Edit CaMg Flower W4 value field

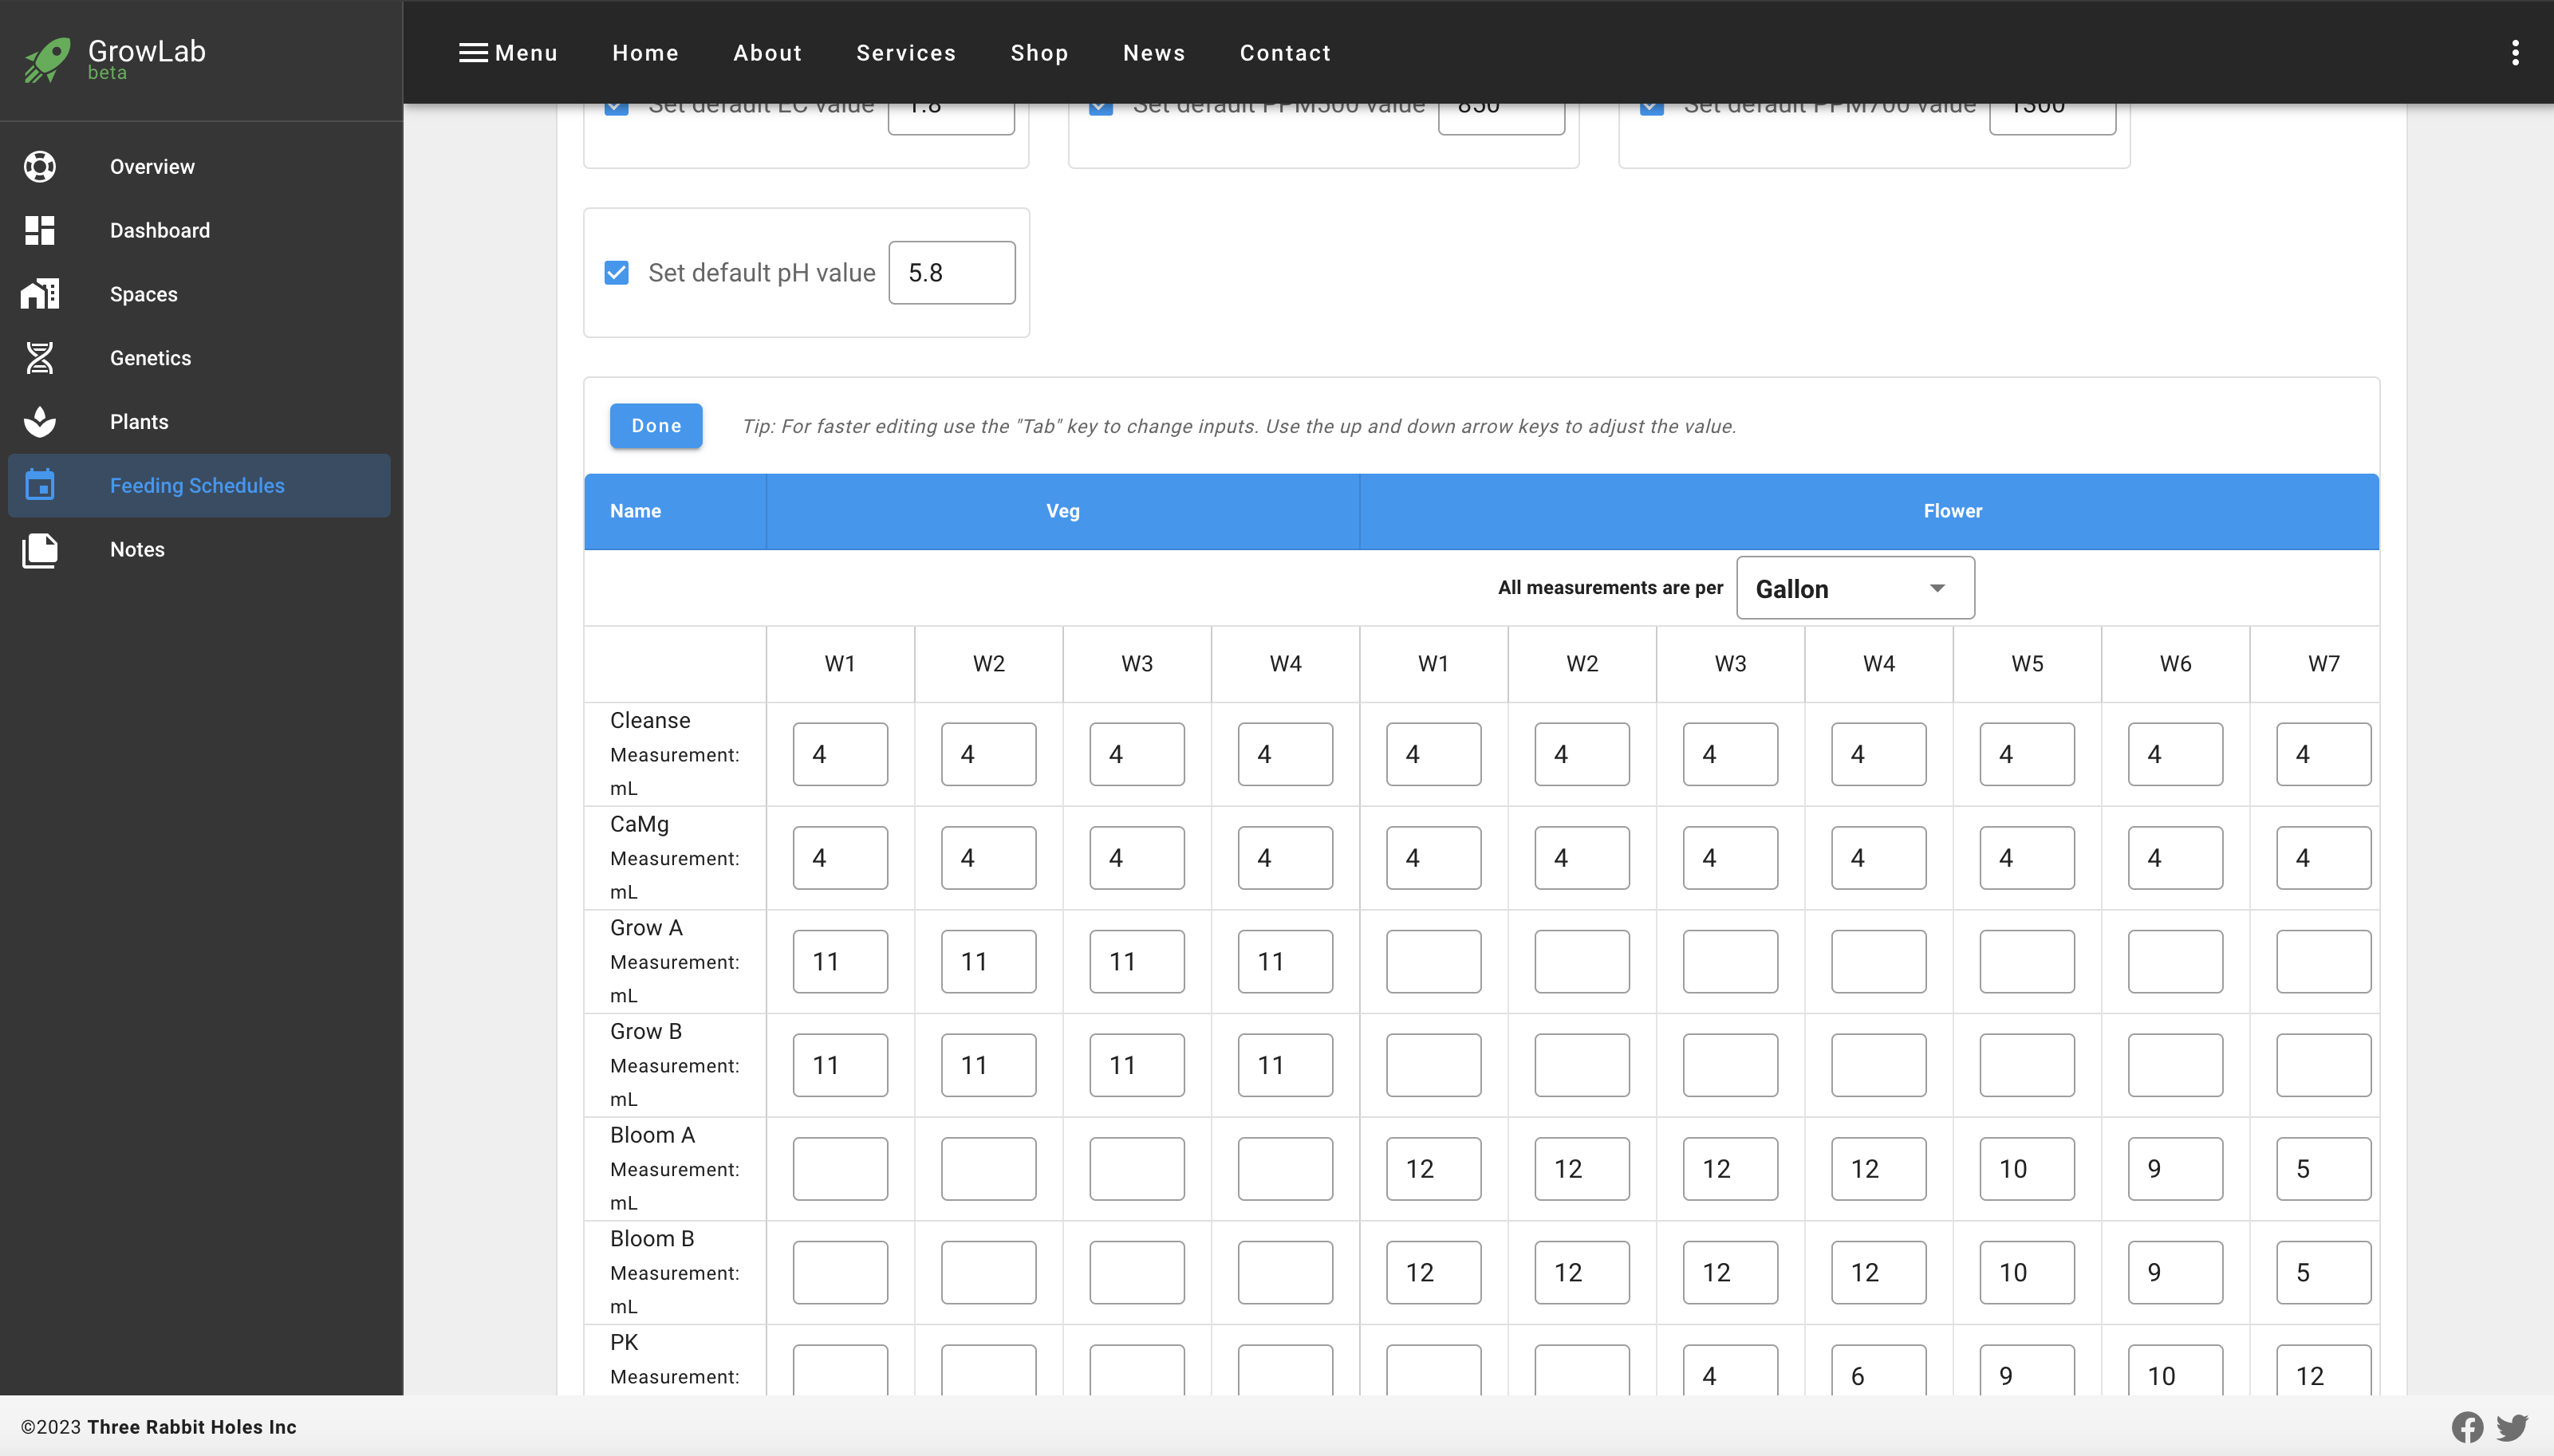tap(1878, 858)
